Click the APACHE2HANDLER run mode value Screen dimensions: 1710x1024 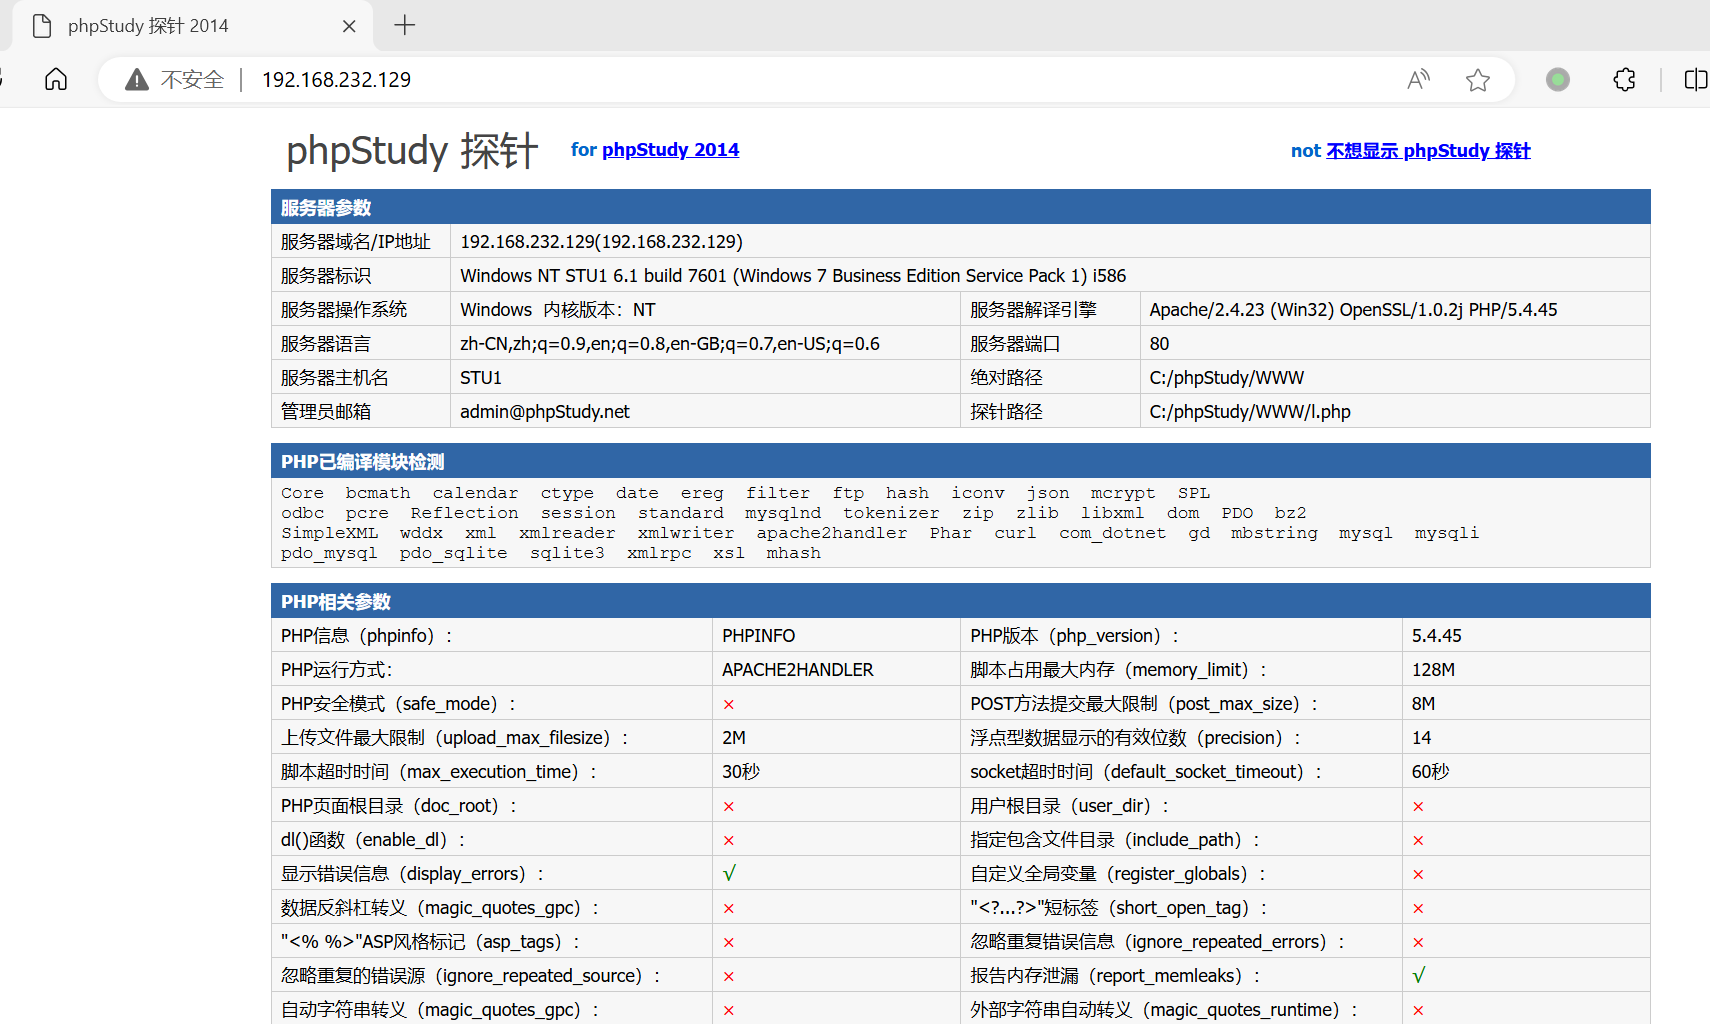pos(798,670)
